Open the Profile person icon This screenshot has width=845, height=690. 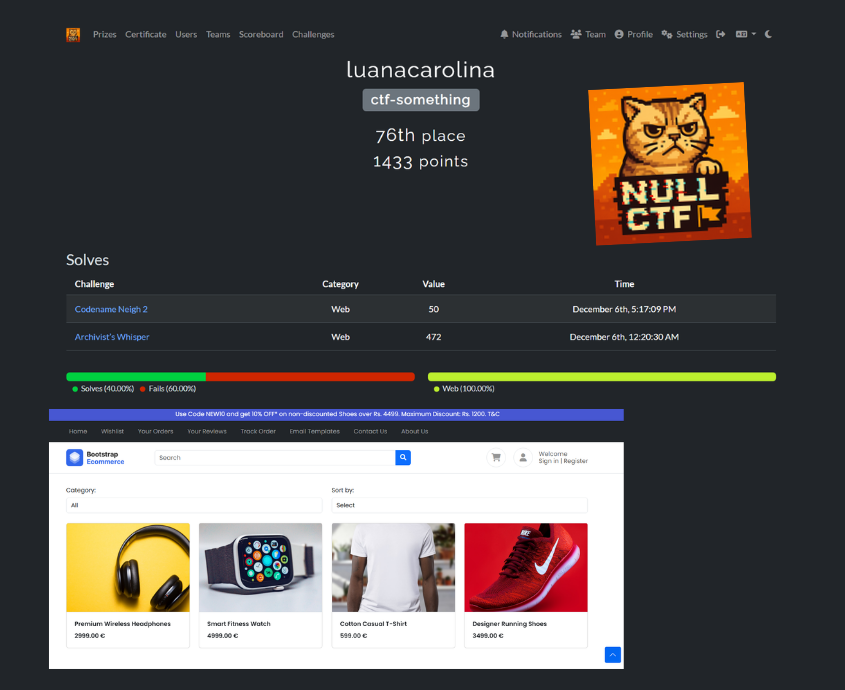(x=618, y=34)
